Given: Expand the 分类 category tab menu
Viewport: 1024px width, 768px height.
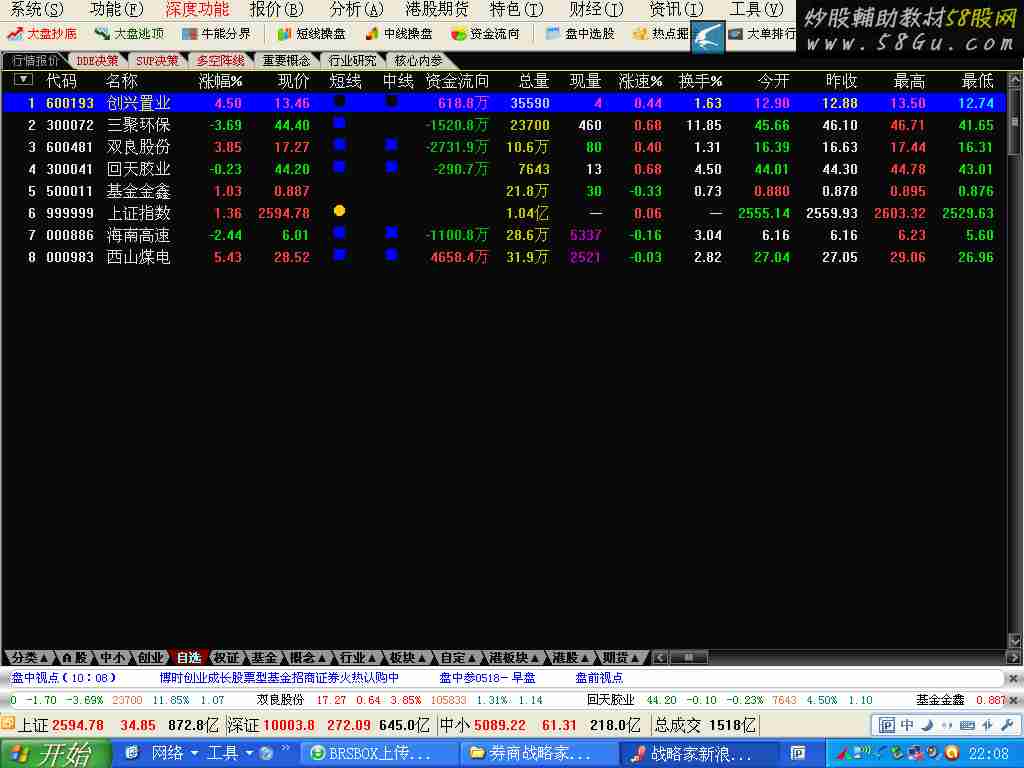Looking at the screenshot, I should pos(29,658).
